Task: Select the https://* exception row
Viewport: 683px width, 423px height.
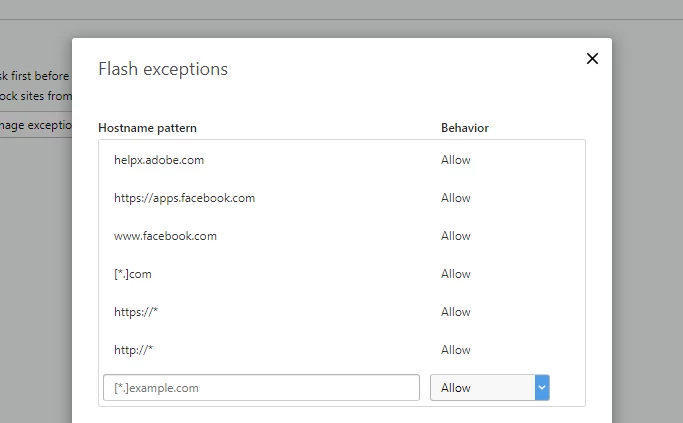Action: (x=342, y=312)
